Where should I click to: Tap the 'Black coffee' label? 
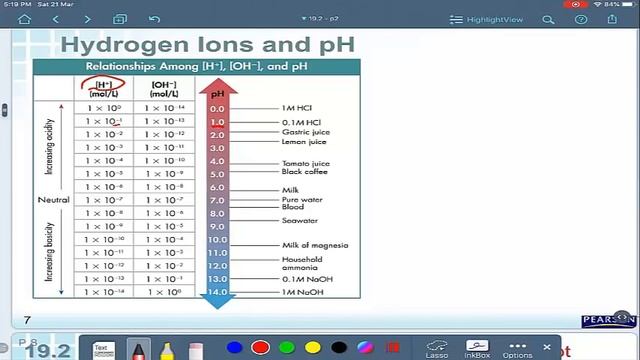(304, 172)
